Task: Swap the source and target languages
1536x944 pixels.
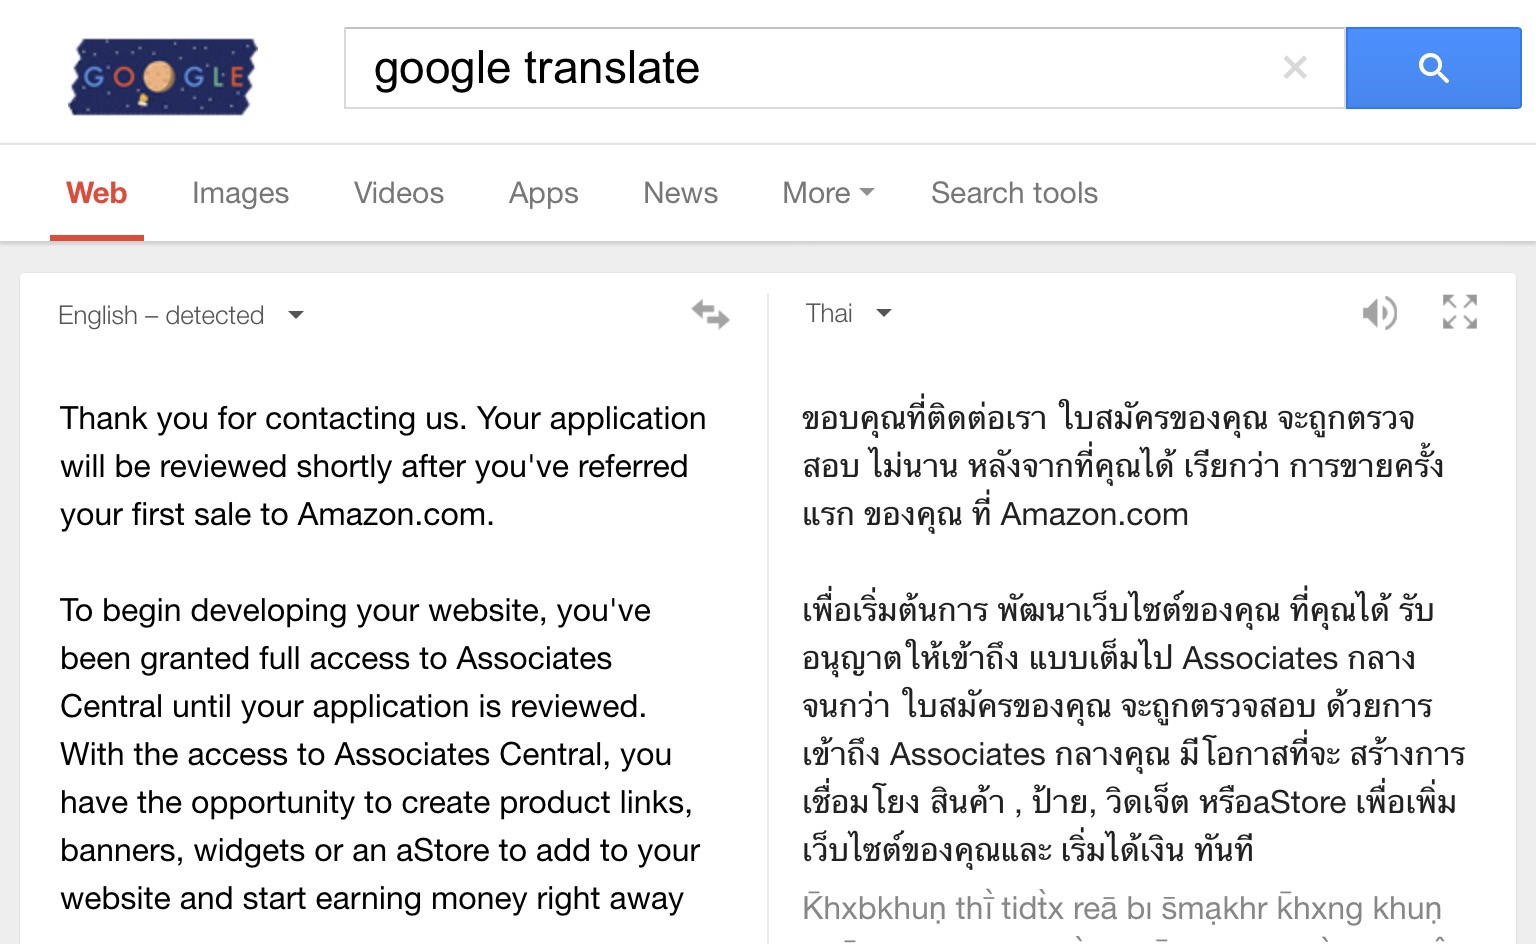Action: (710, 314)
